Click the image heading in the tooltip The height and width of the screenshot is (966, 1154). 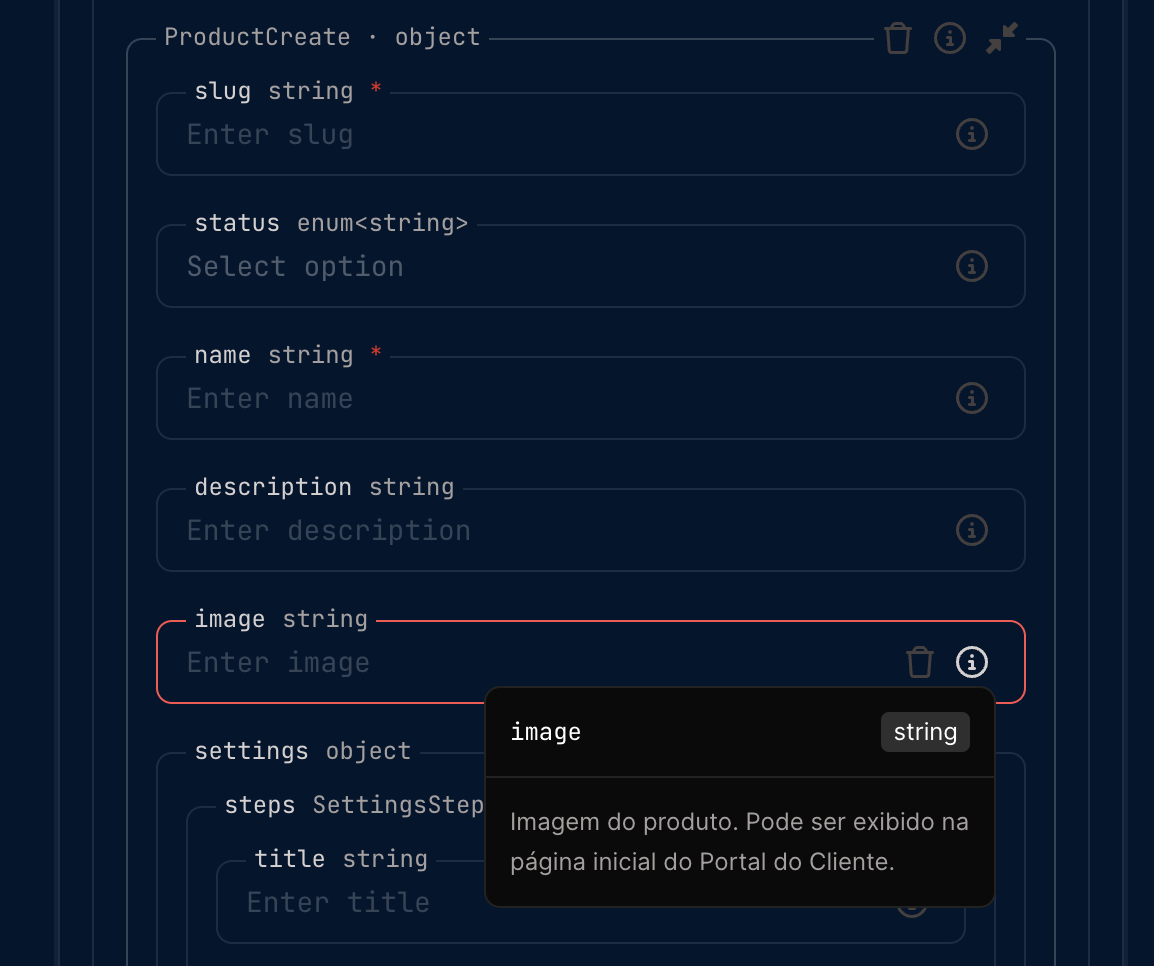tap(545, 733)
